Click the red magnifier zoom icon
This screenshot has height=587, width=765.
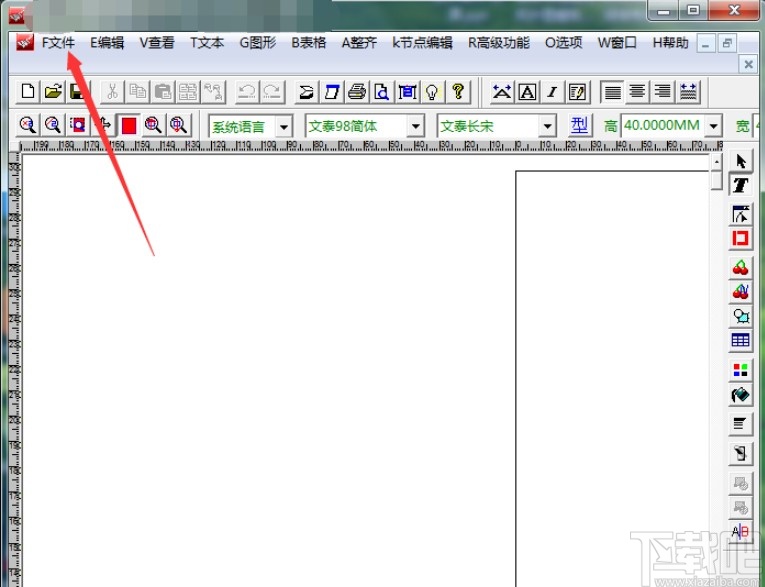point(153,125)
